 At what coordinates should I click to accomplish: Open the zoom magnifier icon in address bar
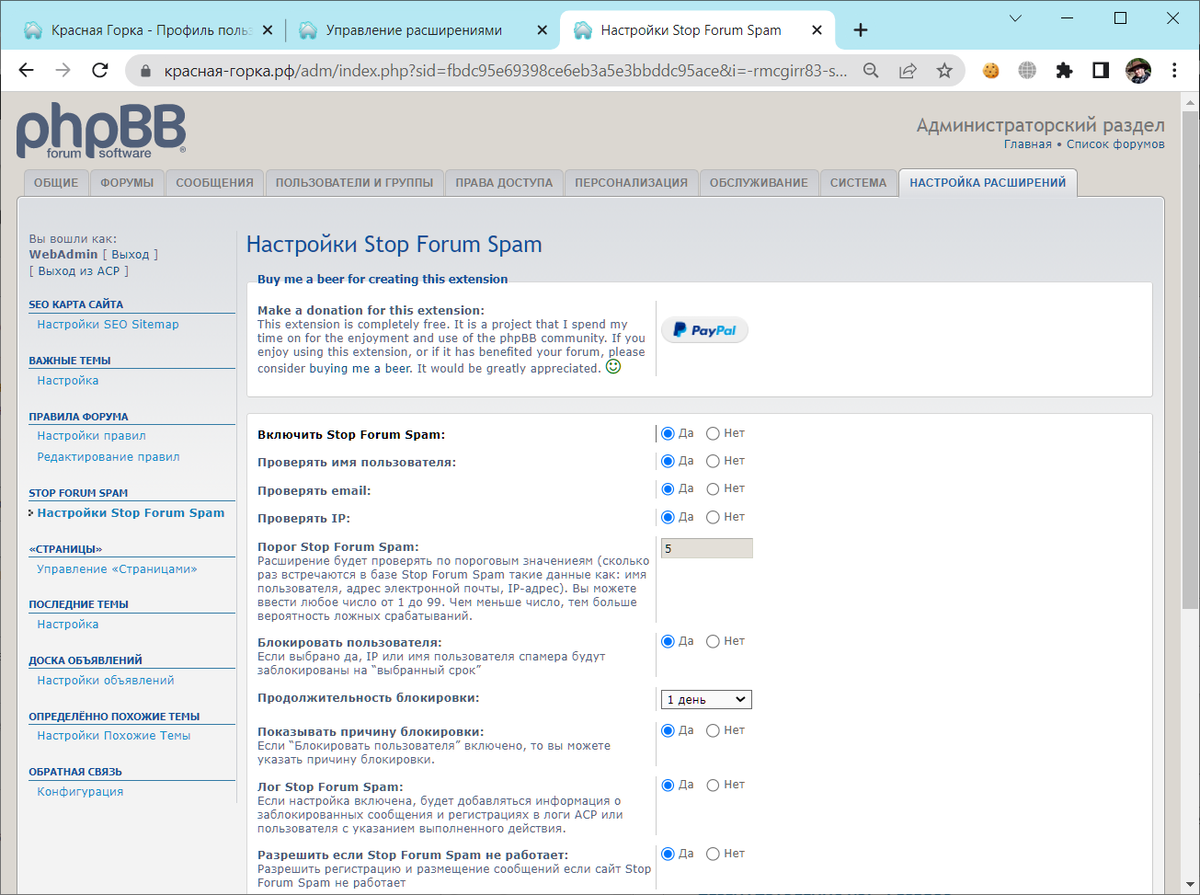[x=871, y=71]
